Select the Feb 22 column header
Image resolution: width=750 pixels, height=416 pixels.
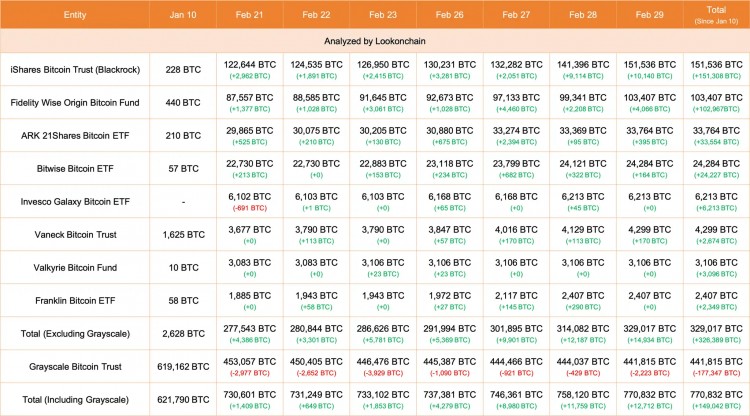pyautogui.click(x=316, y=15)
